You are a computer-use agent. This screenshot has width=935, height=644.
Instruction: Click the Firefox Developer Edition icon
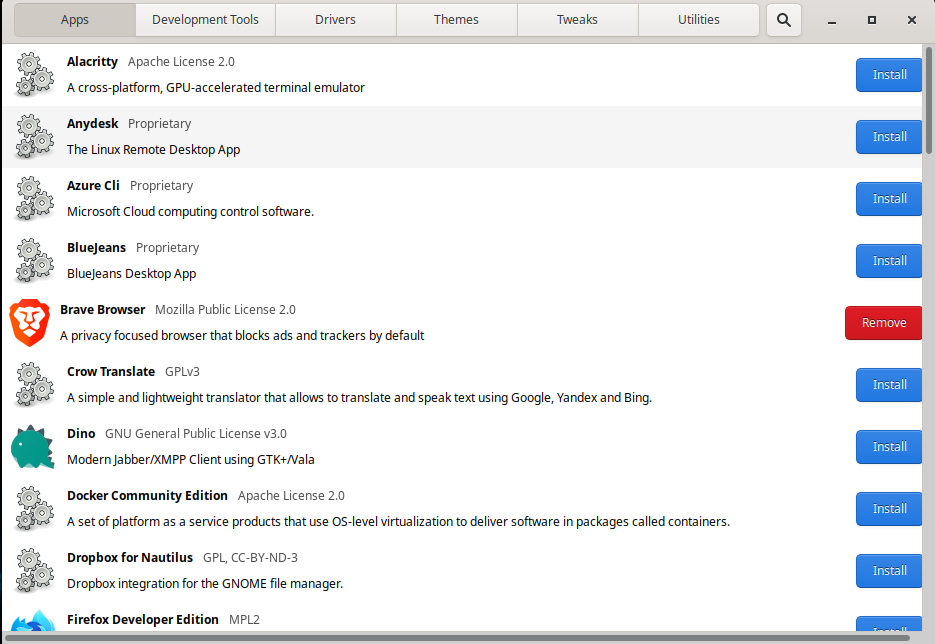[x=33, y=620]
